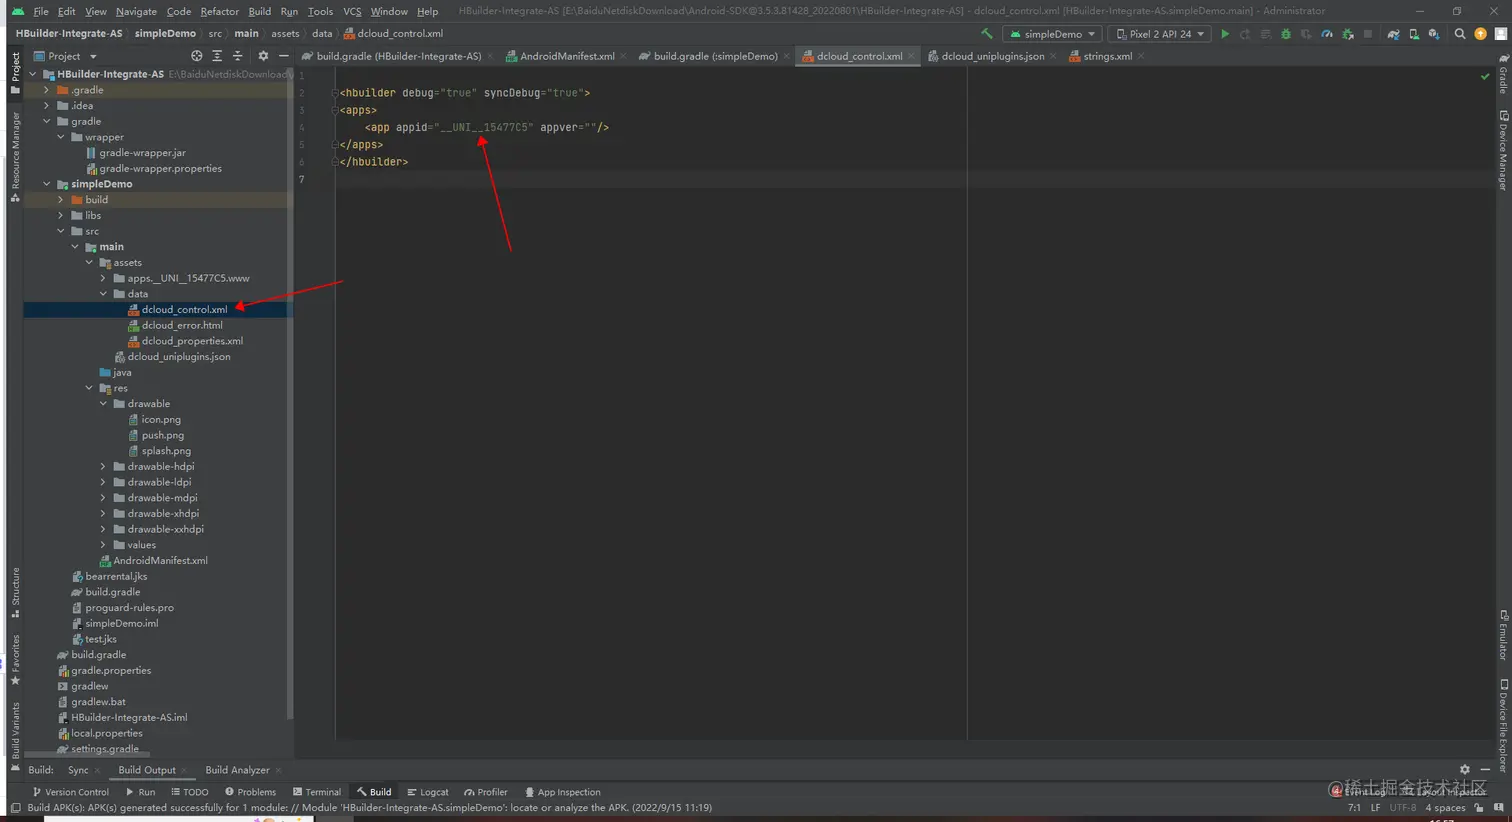Viewport: 1512px width, 822px height.
Task: Click the 4 spaces indent setting
Action: 1445,808
